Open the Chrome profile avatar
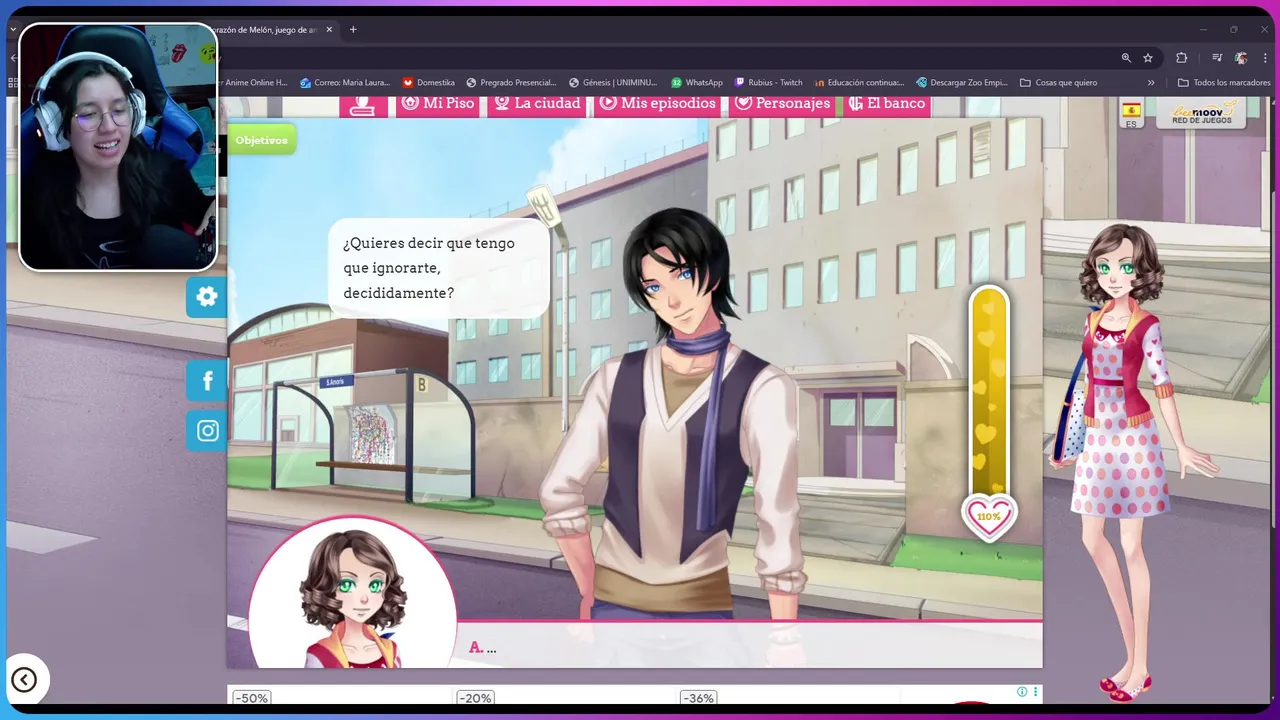1280x720 pixels. coord(1241,58)
